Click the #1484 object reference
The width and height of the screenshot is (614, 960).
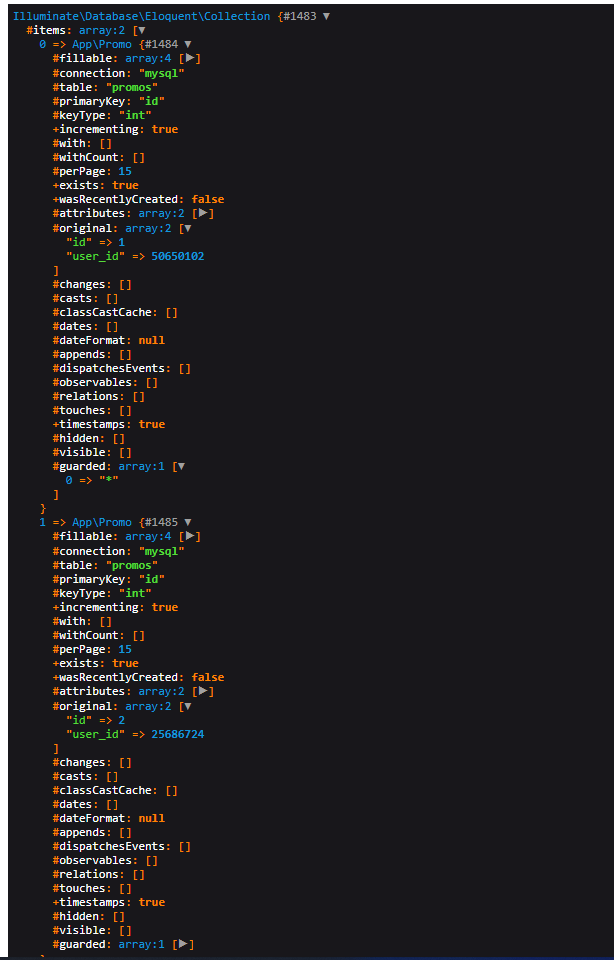162,45
